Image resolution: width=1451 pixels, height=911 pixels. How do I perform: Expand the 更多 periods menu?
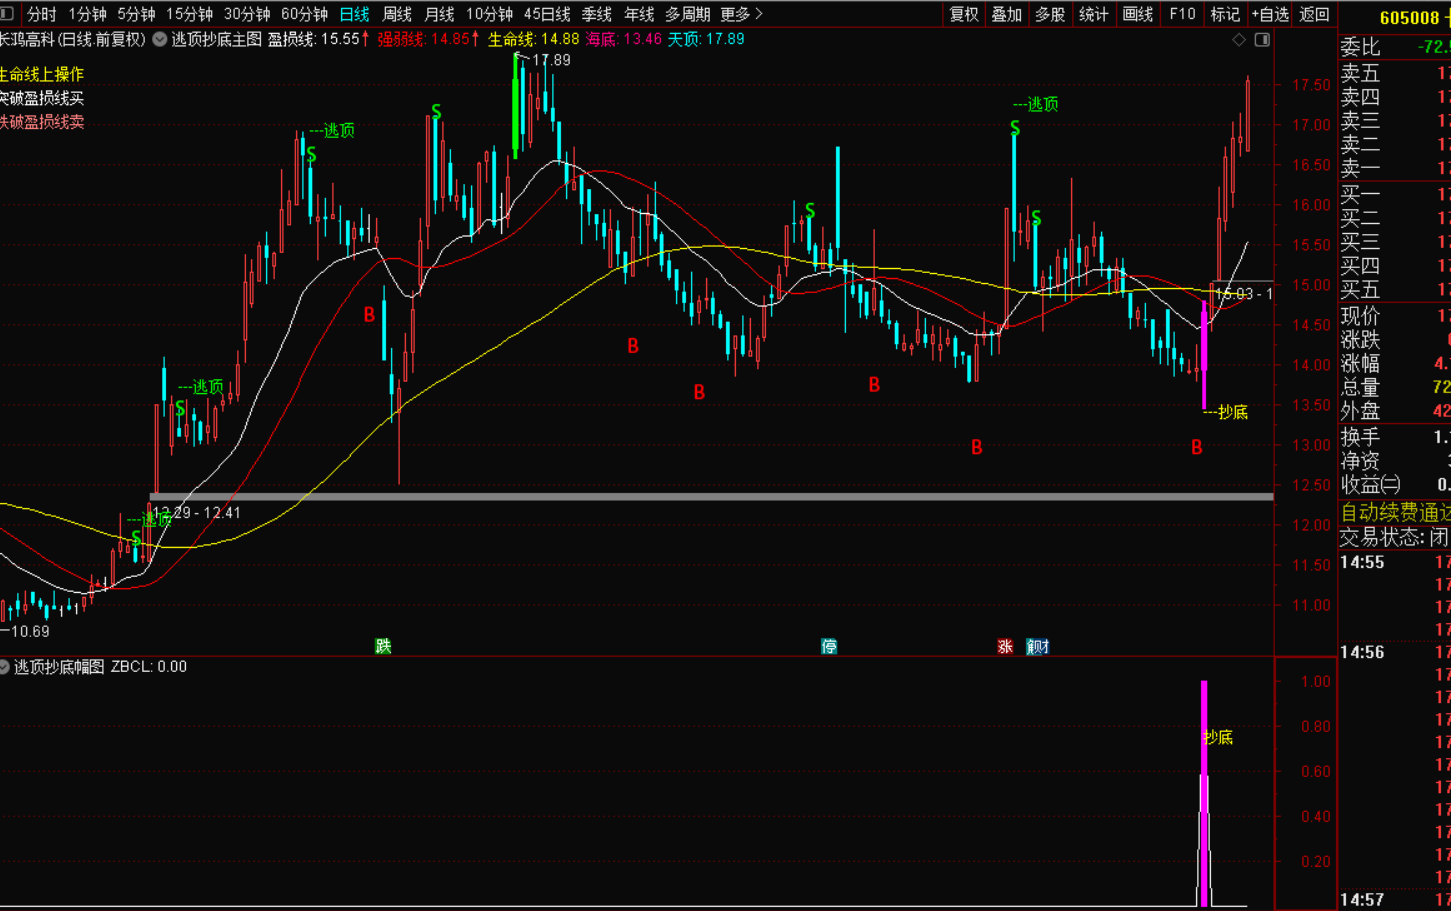pyautogui.click(x=741, y=14)
